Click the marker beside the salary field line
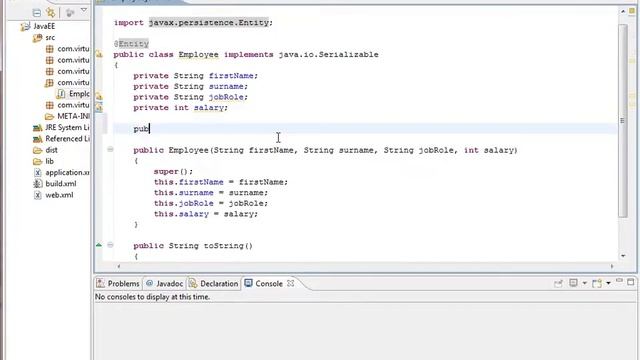 (99, 107)
